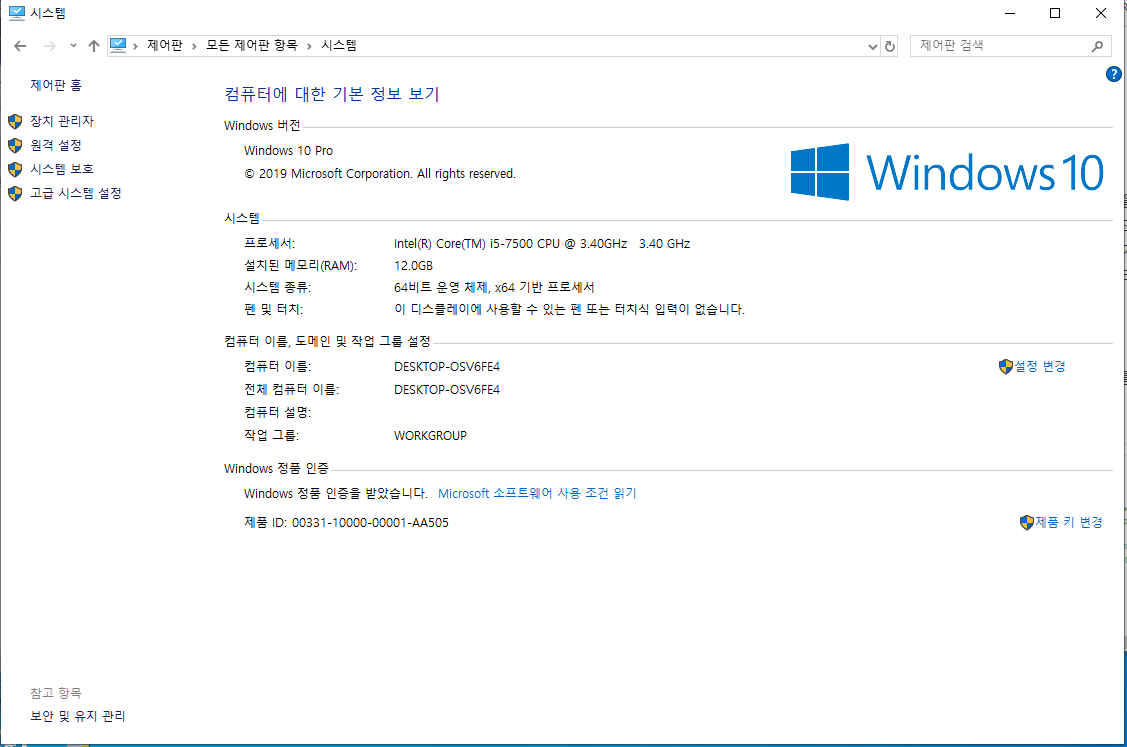Go up one level with up arrow

tap(93, 46)
